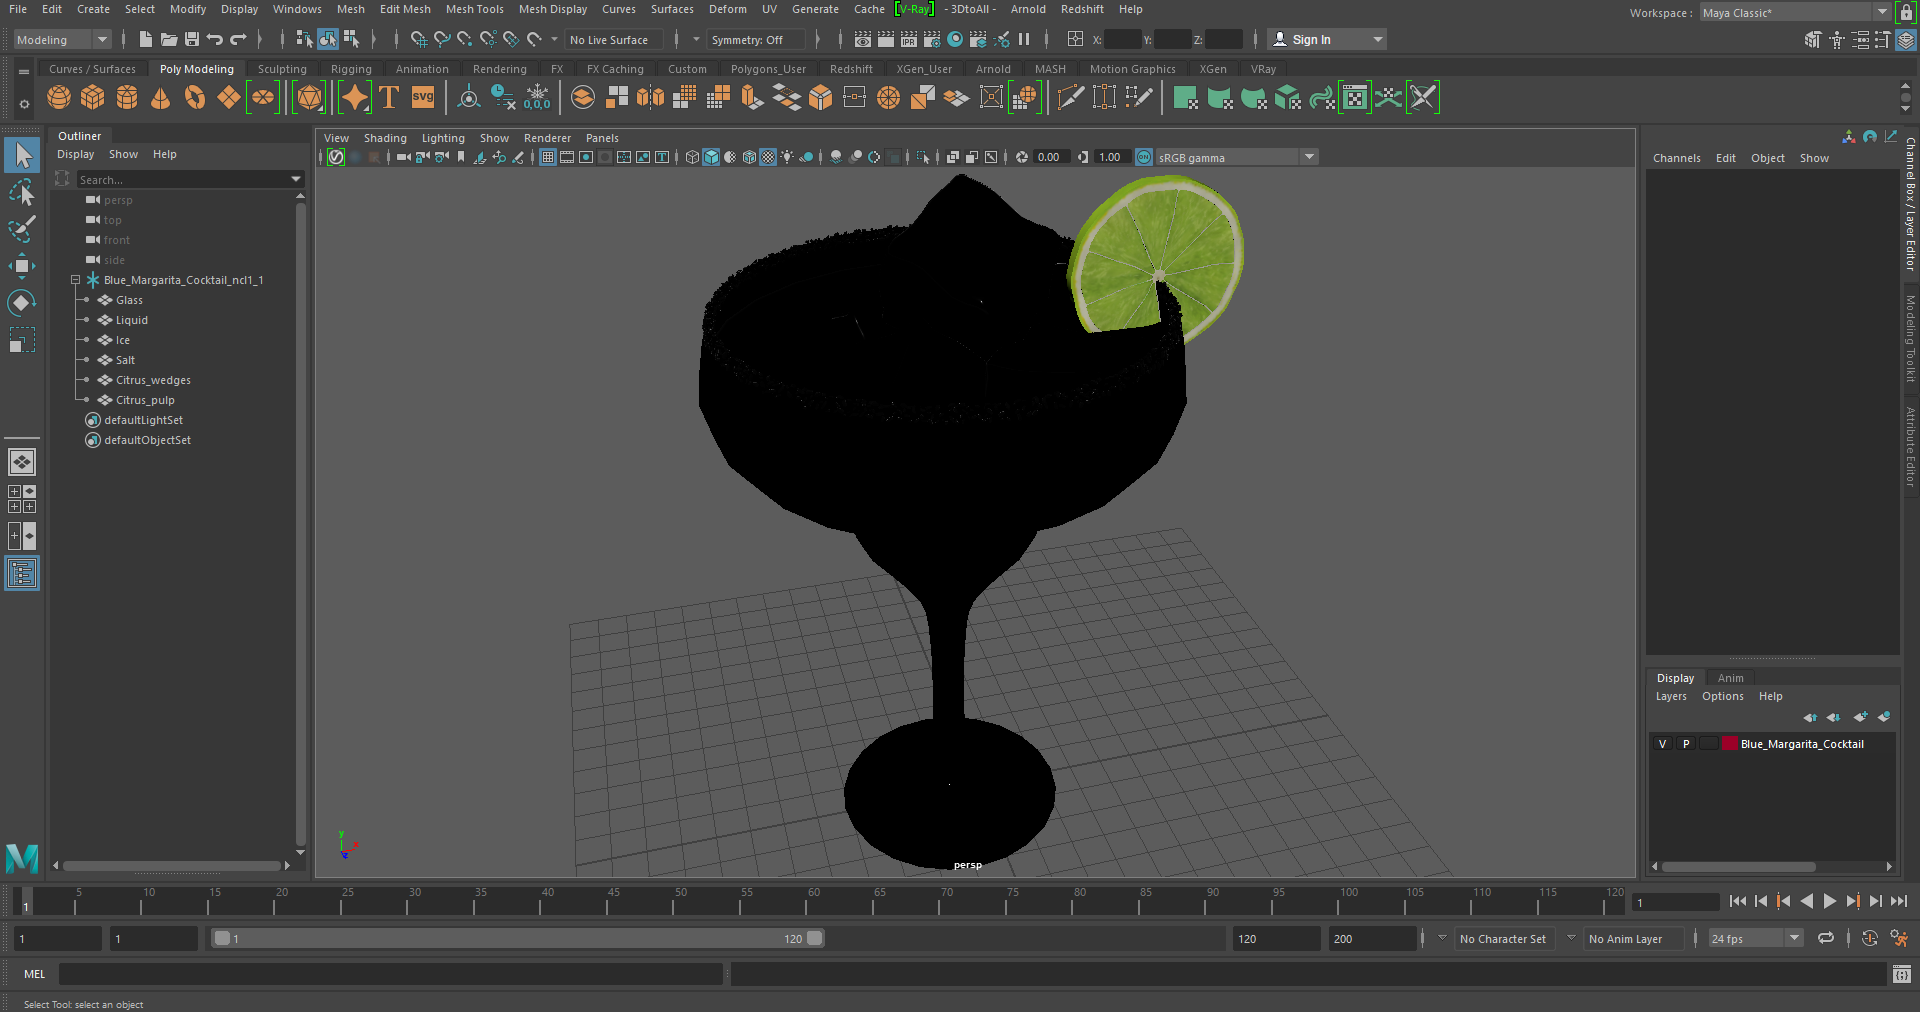The image size is (1920, 1012).
Task: Toggle loop playback mode icon
Action: (x=1826, y=938)
